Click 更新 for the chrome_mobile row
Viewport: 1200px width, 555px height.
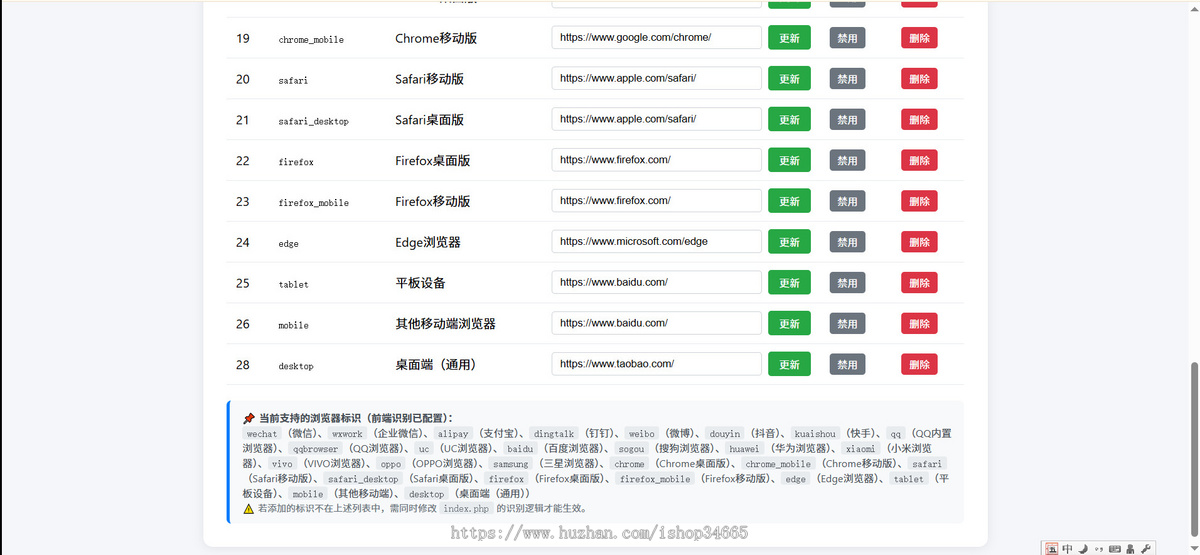click(789, 38)
